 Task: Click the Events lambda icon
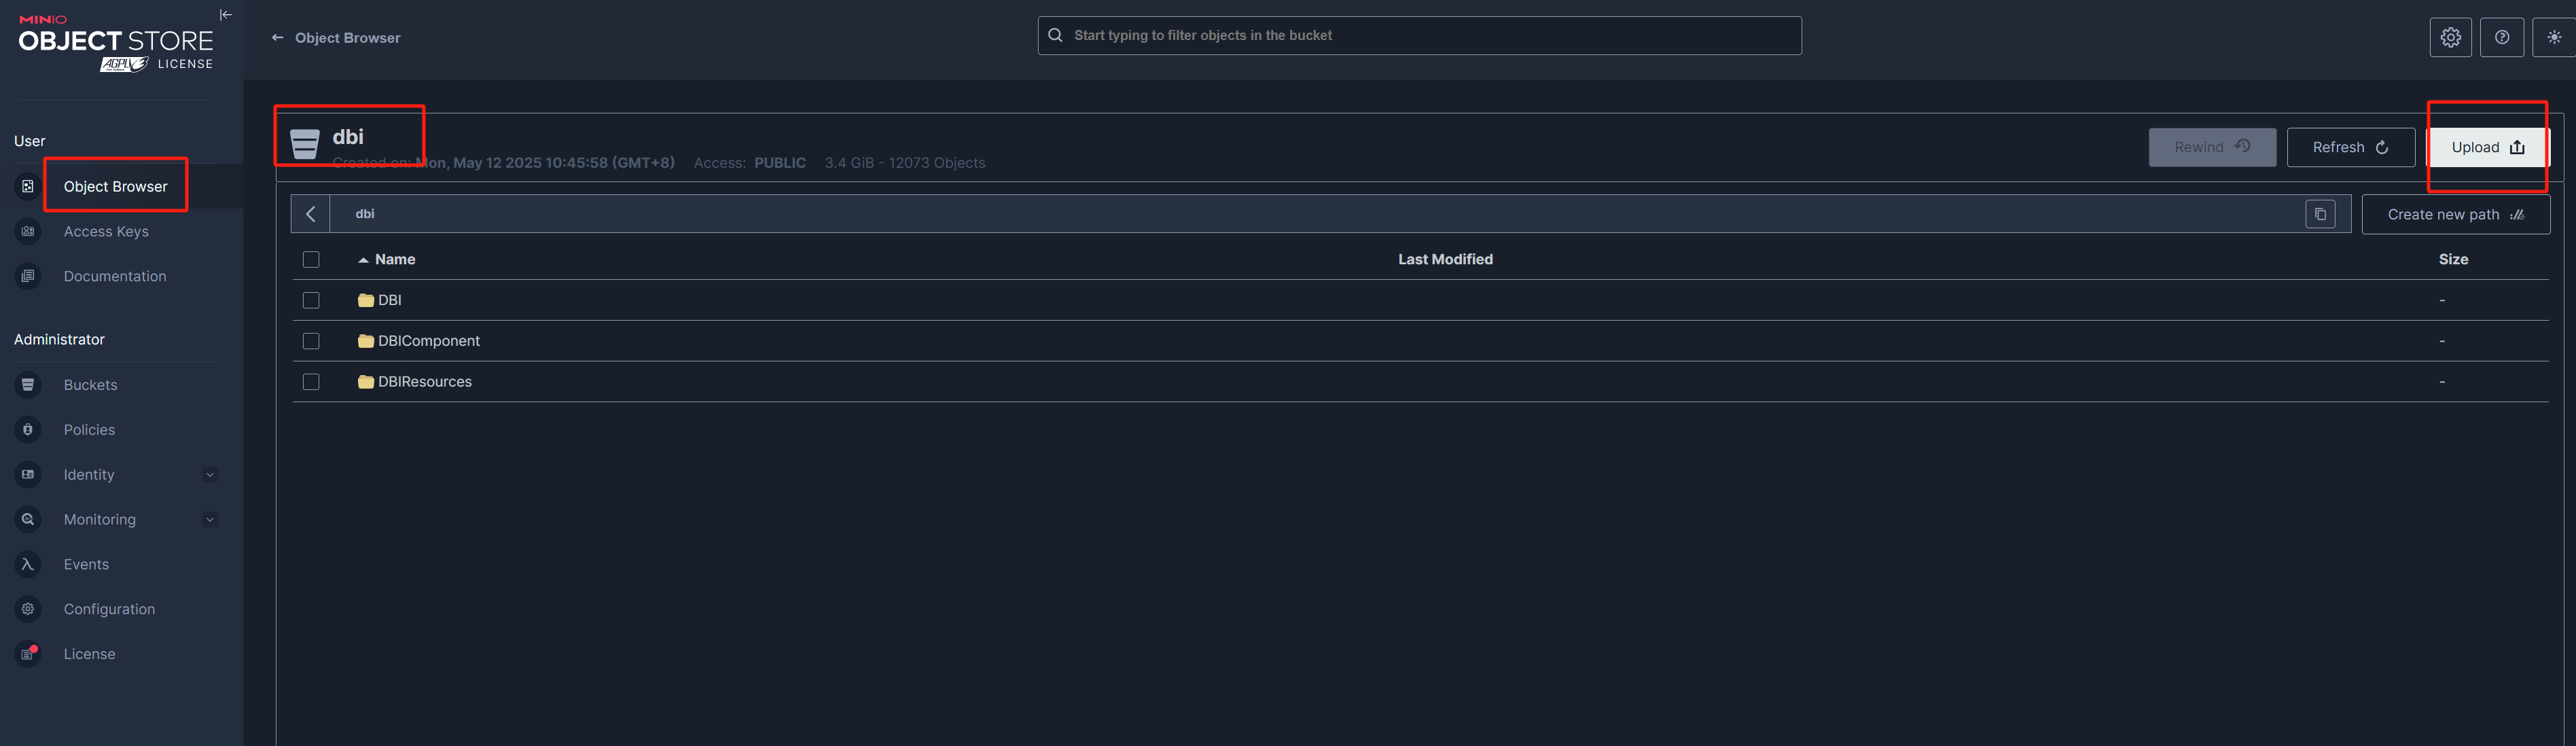[28, 564]
